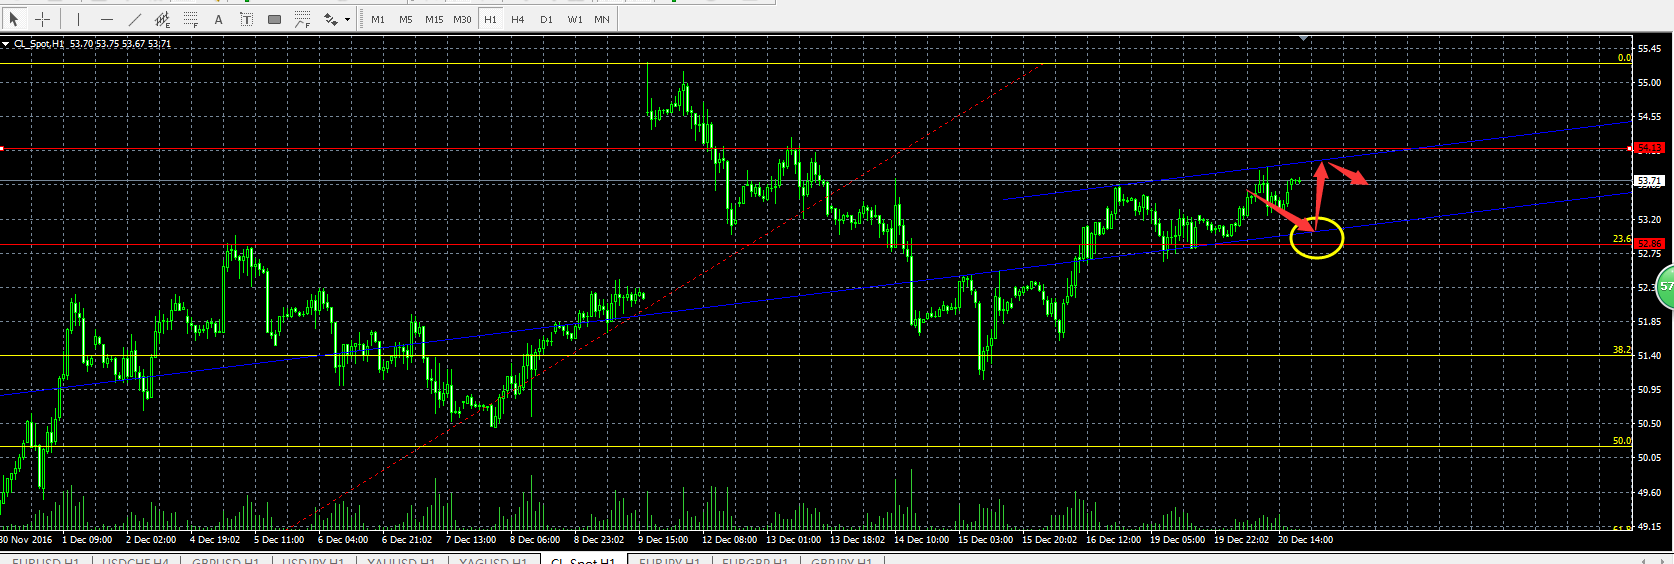Switch chart to D1 daily timeframe
Screen dimensions: 1674x564
click(546, 19)
